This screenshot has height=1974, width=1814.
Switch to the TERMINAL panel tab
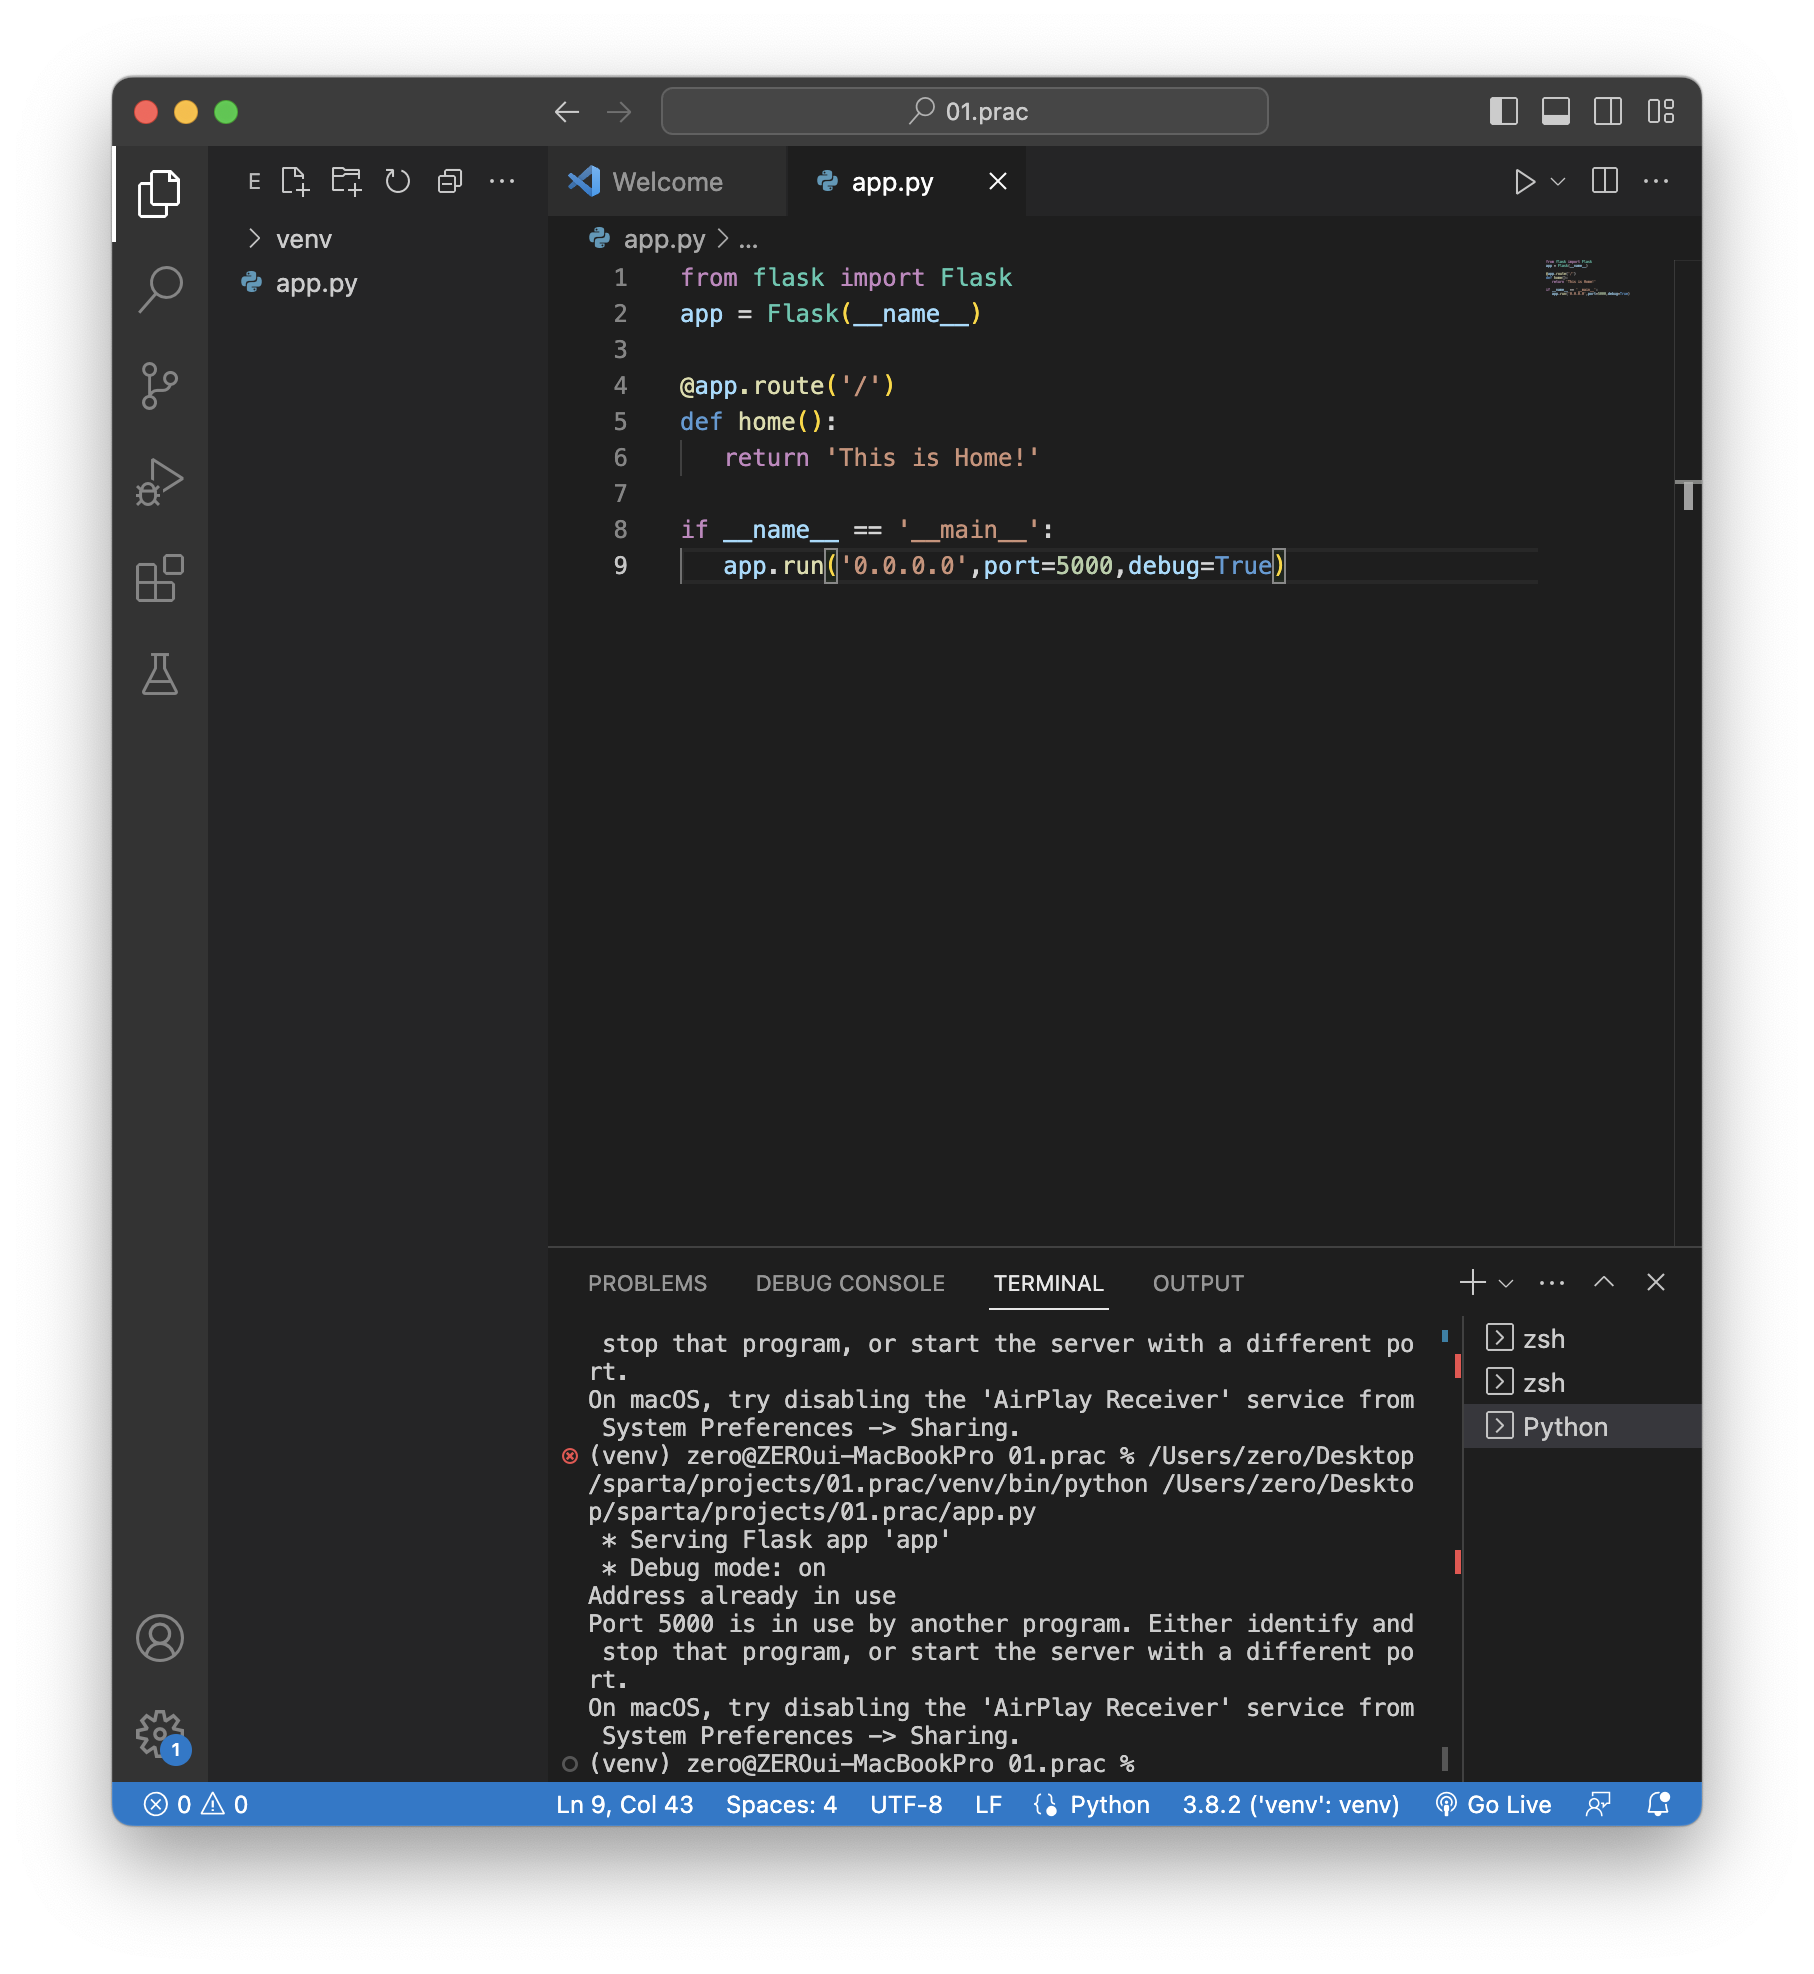tap(1048, 1283)
